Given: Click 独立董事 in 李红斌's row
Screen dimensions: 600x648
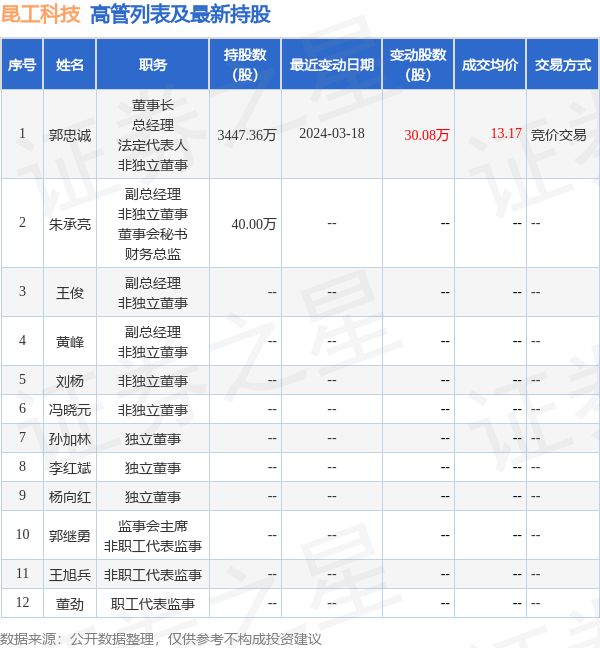Looking at the screenshot, I should click(153, 468).
